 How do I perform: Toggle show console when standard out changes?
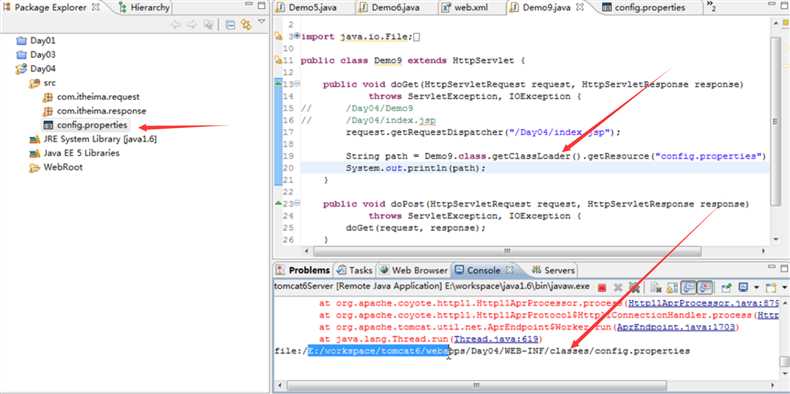point(688,288)
